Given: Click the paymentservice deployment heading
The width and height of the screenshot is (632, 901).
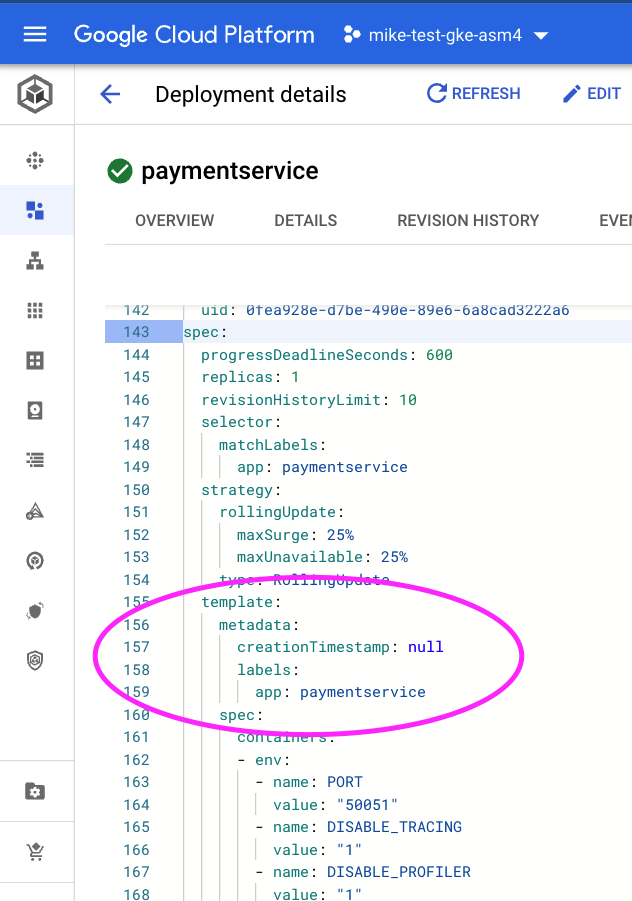Looking at the screenshot, I should point(230,171).
